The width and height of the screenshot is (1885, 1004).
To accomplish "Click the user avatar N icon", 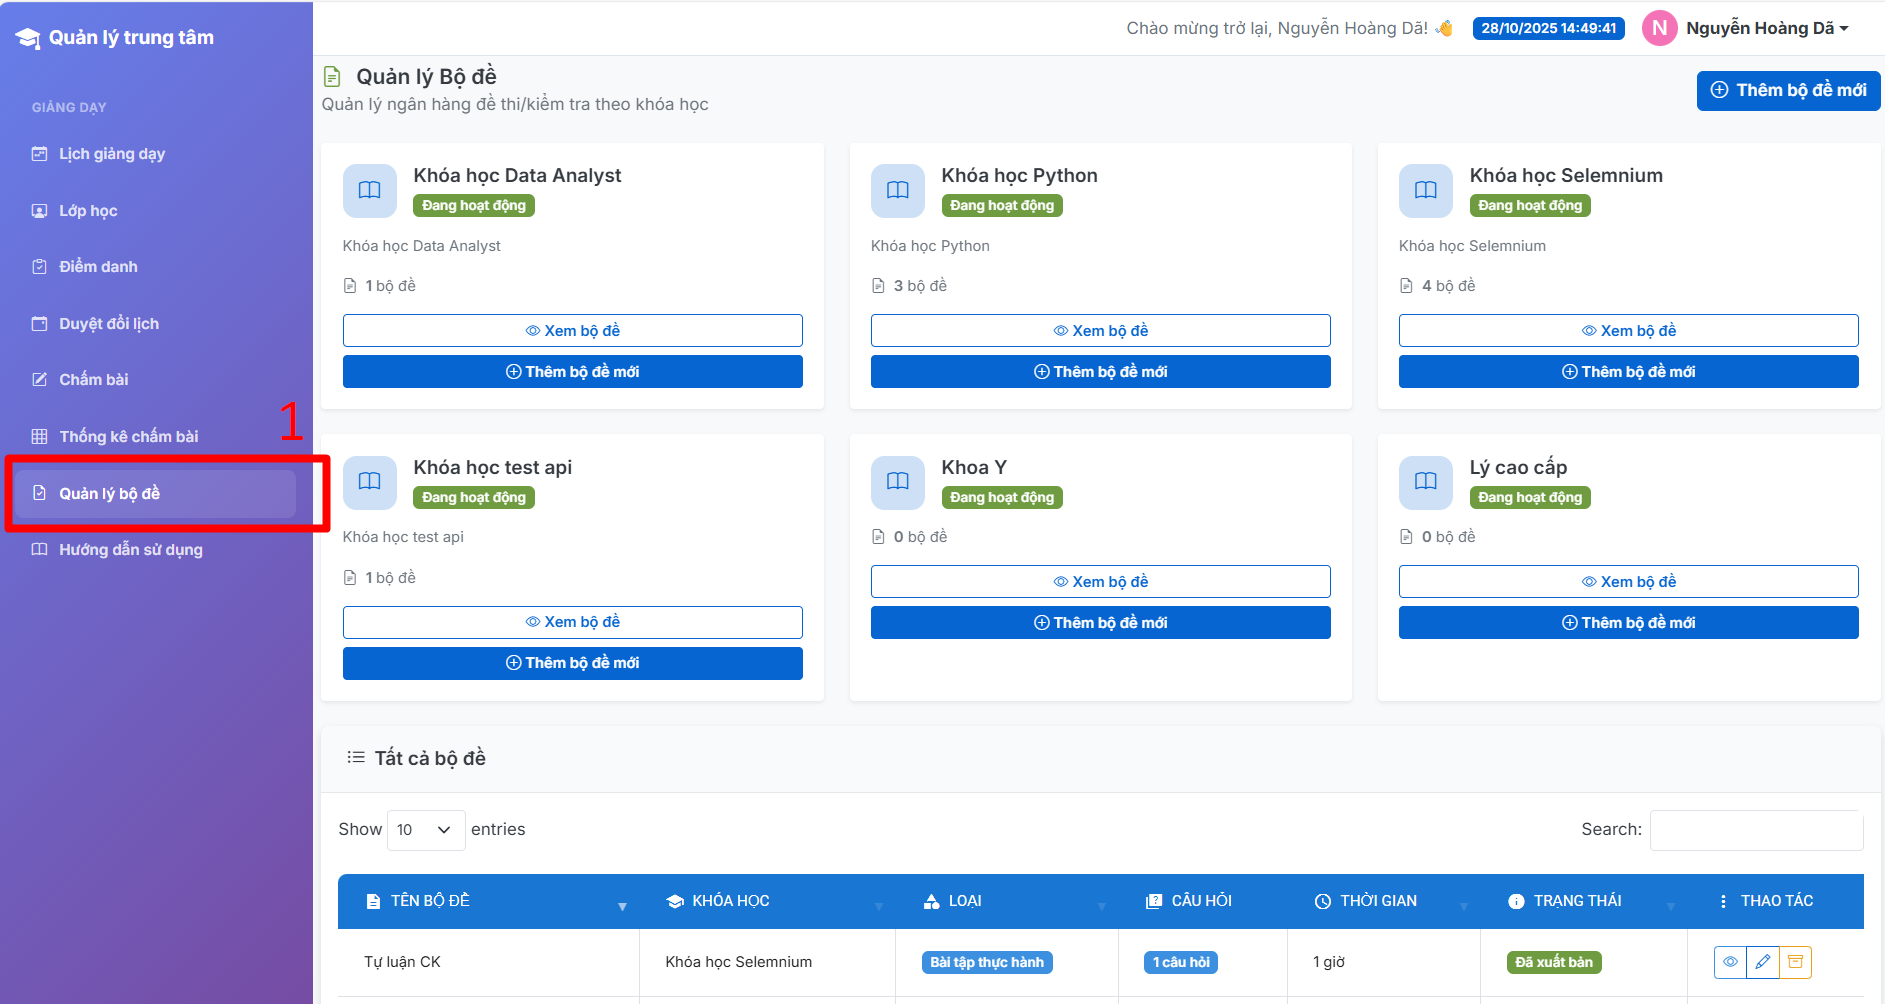I will [1659, 28].
